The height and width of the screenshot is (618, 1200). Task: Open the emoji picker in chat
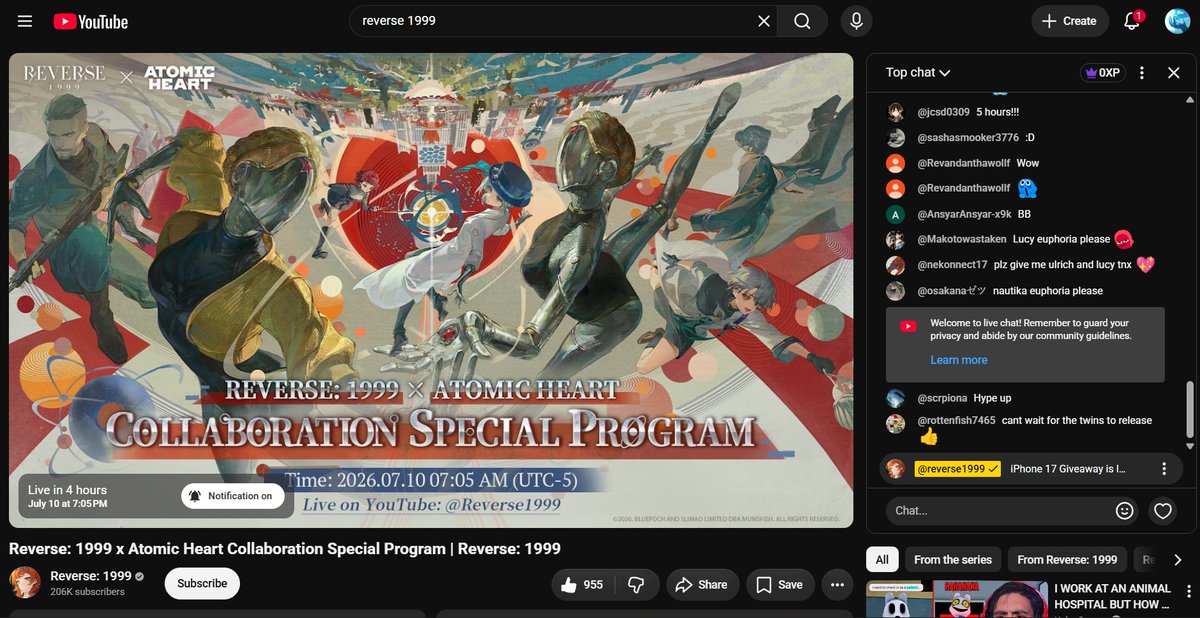(1125, 511)
